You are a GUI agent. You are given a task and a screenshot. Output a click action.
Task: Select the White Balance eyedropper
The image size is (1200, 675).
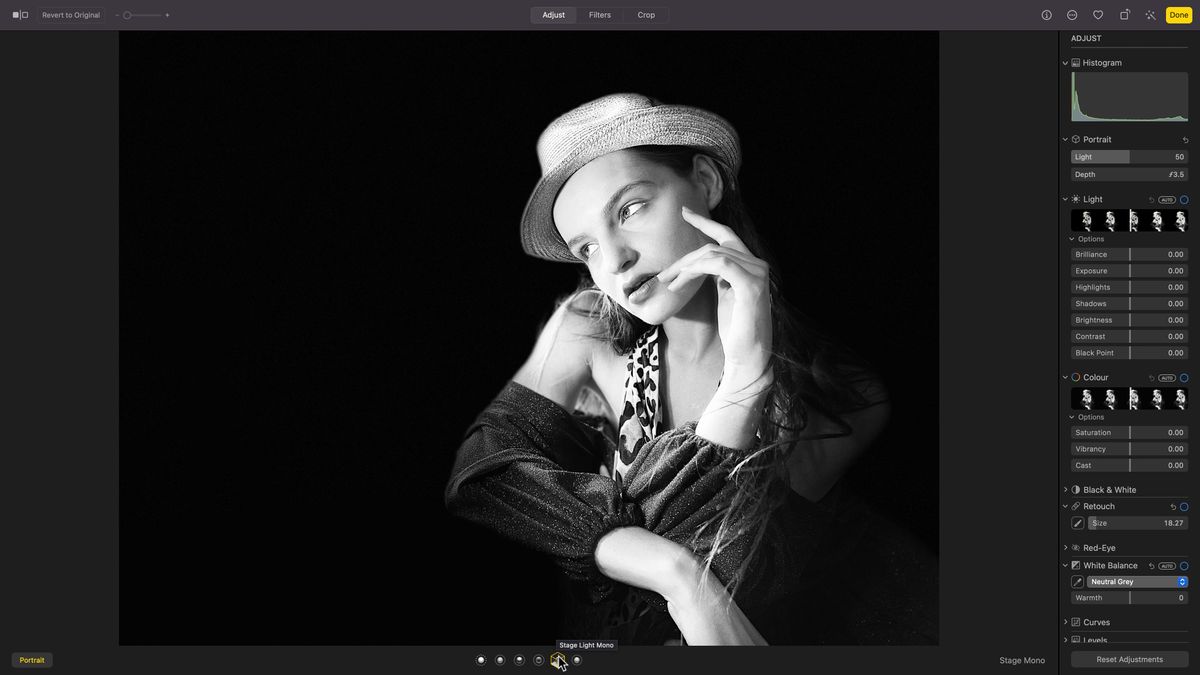click(x=1077, y=581)
